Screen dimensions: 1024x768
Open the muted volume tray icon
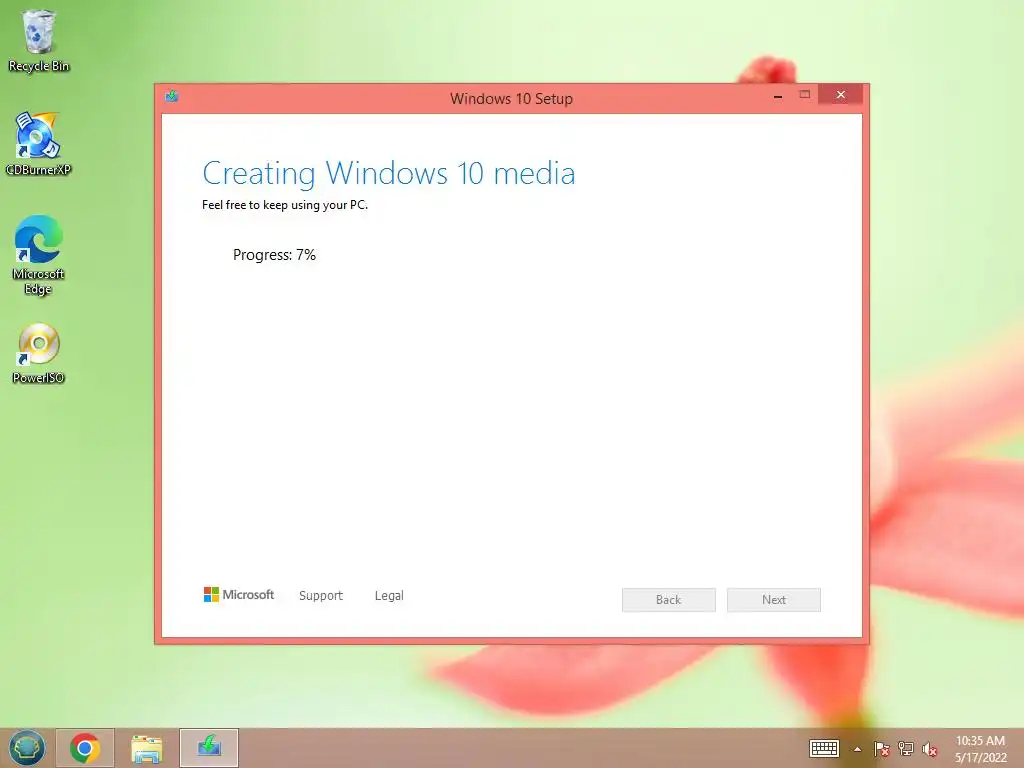coord(930,749)
